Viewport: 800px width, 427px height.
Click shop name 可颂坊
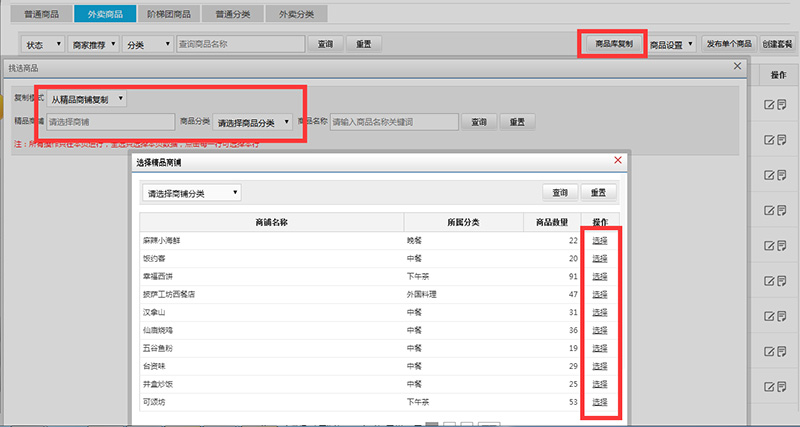[155, 402]
